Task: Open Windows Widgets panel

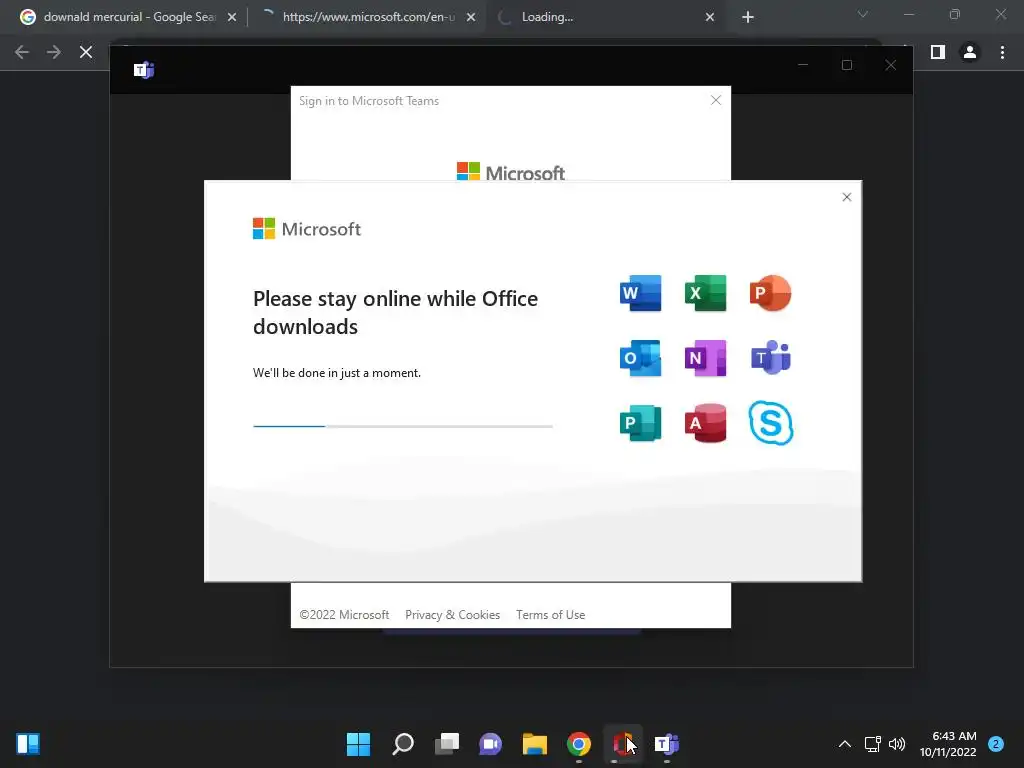Action: click(28, 744)
